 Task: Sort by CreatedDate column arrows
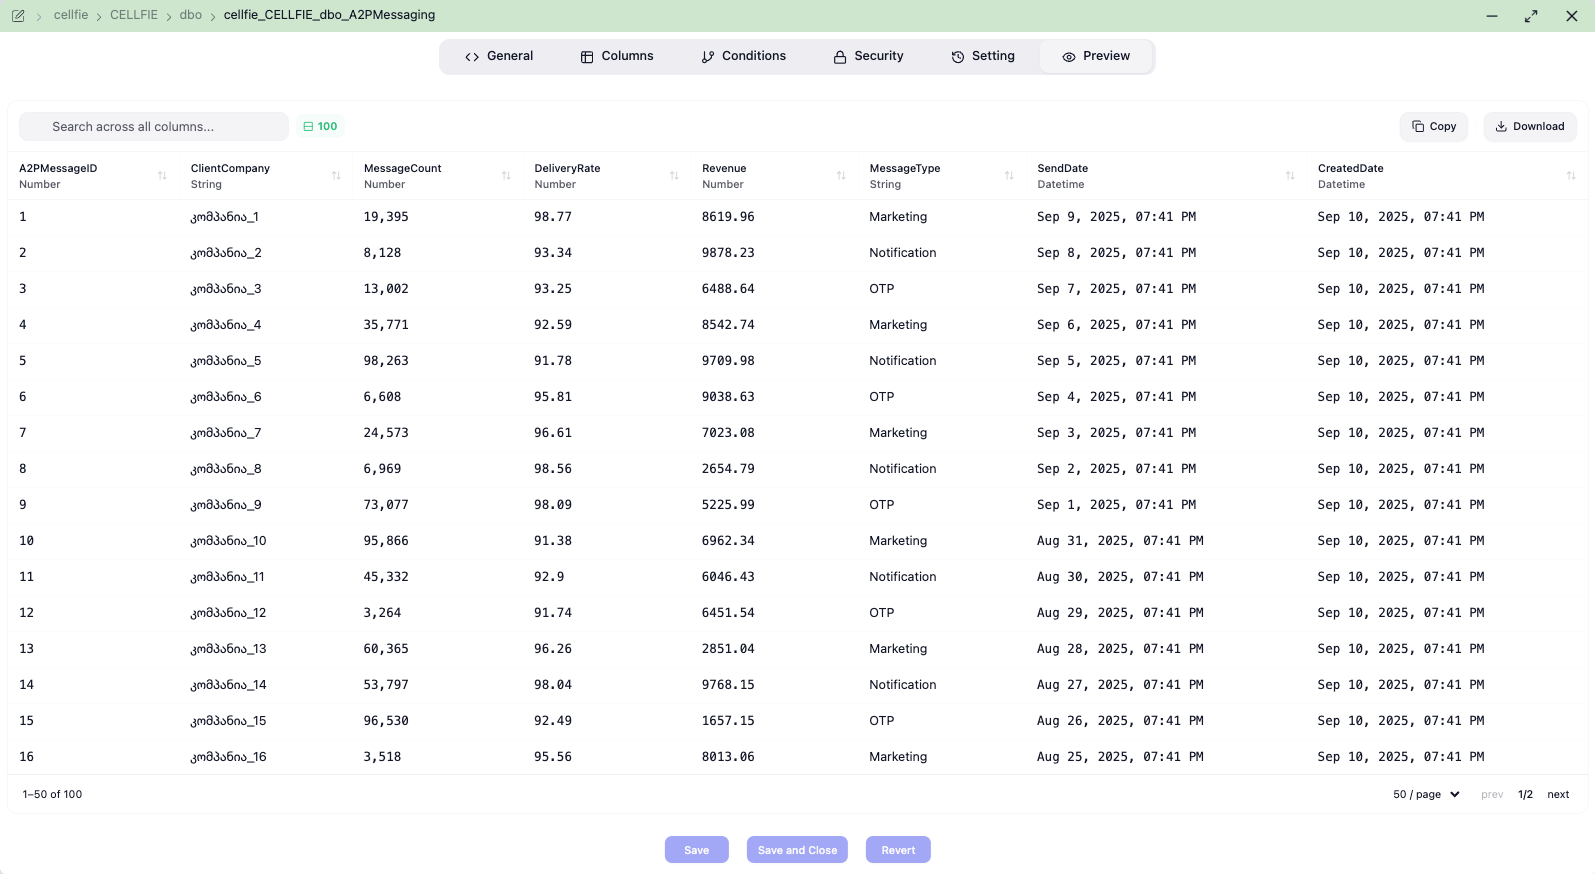click(1571, 176)
